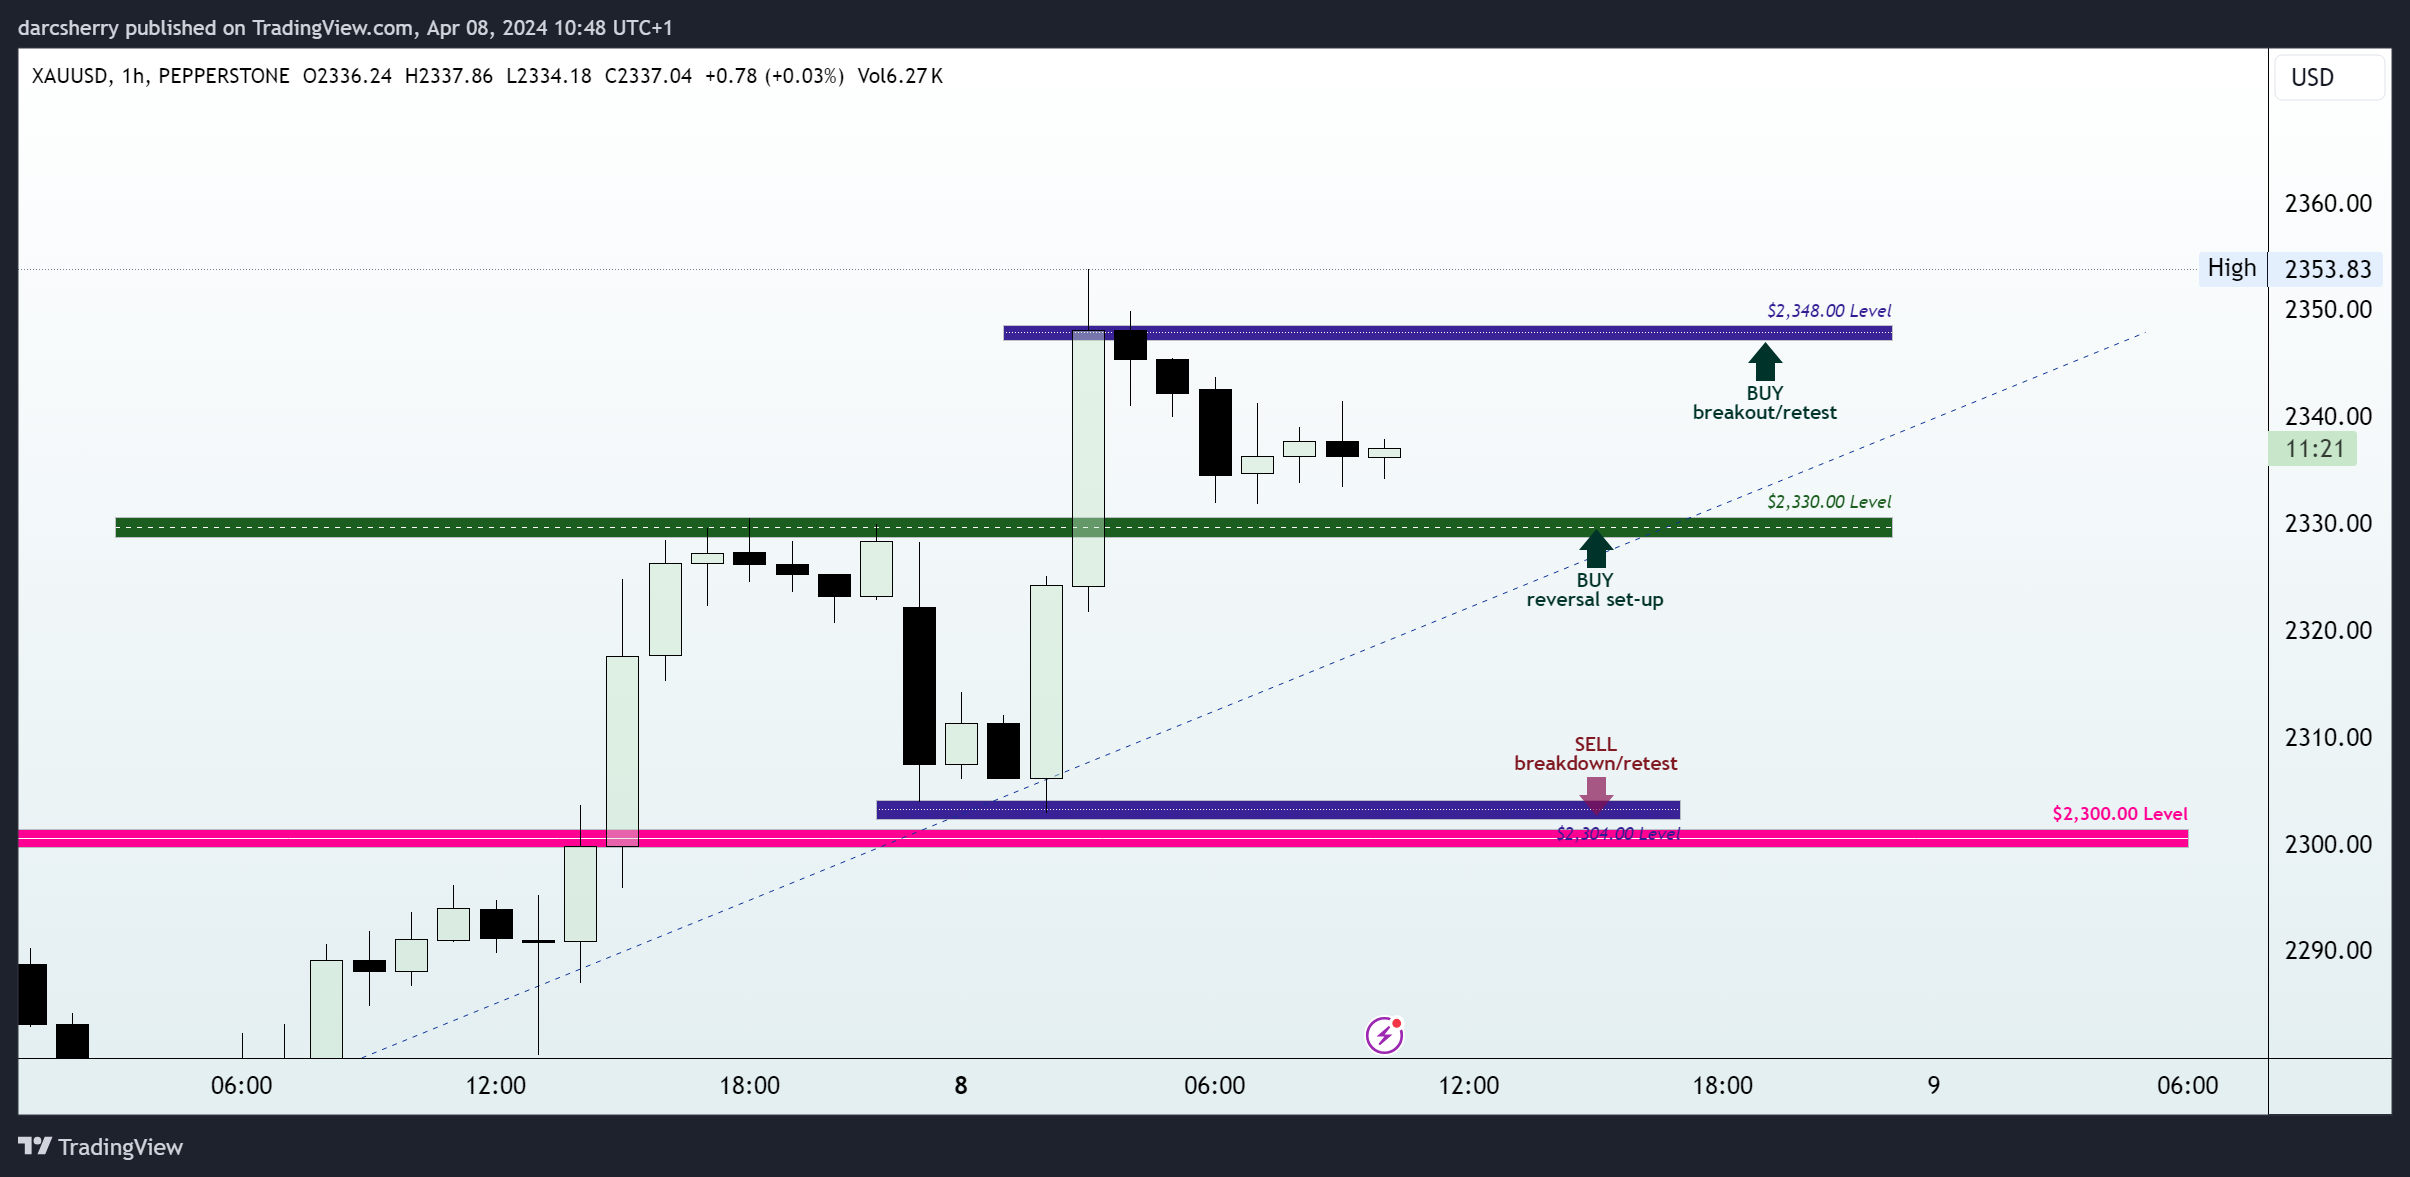The width and height of the screenshot is (2410, 1177).
Task: Click the publisher line darcsherry published on TradingView.com
Action: click(345, 28)
